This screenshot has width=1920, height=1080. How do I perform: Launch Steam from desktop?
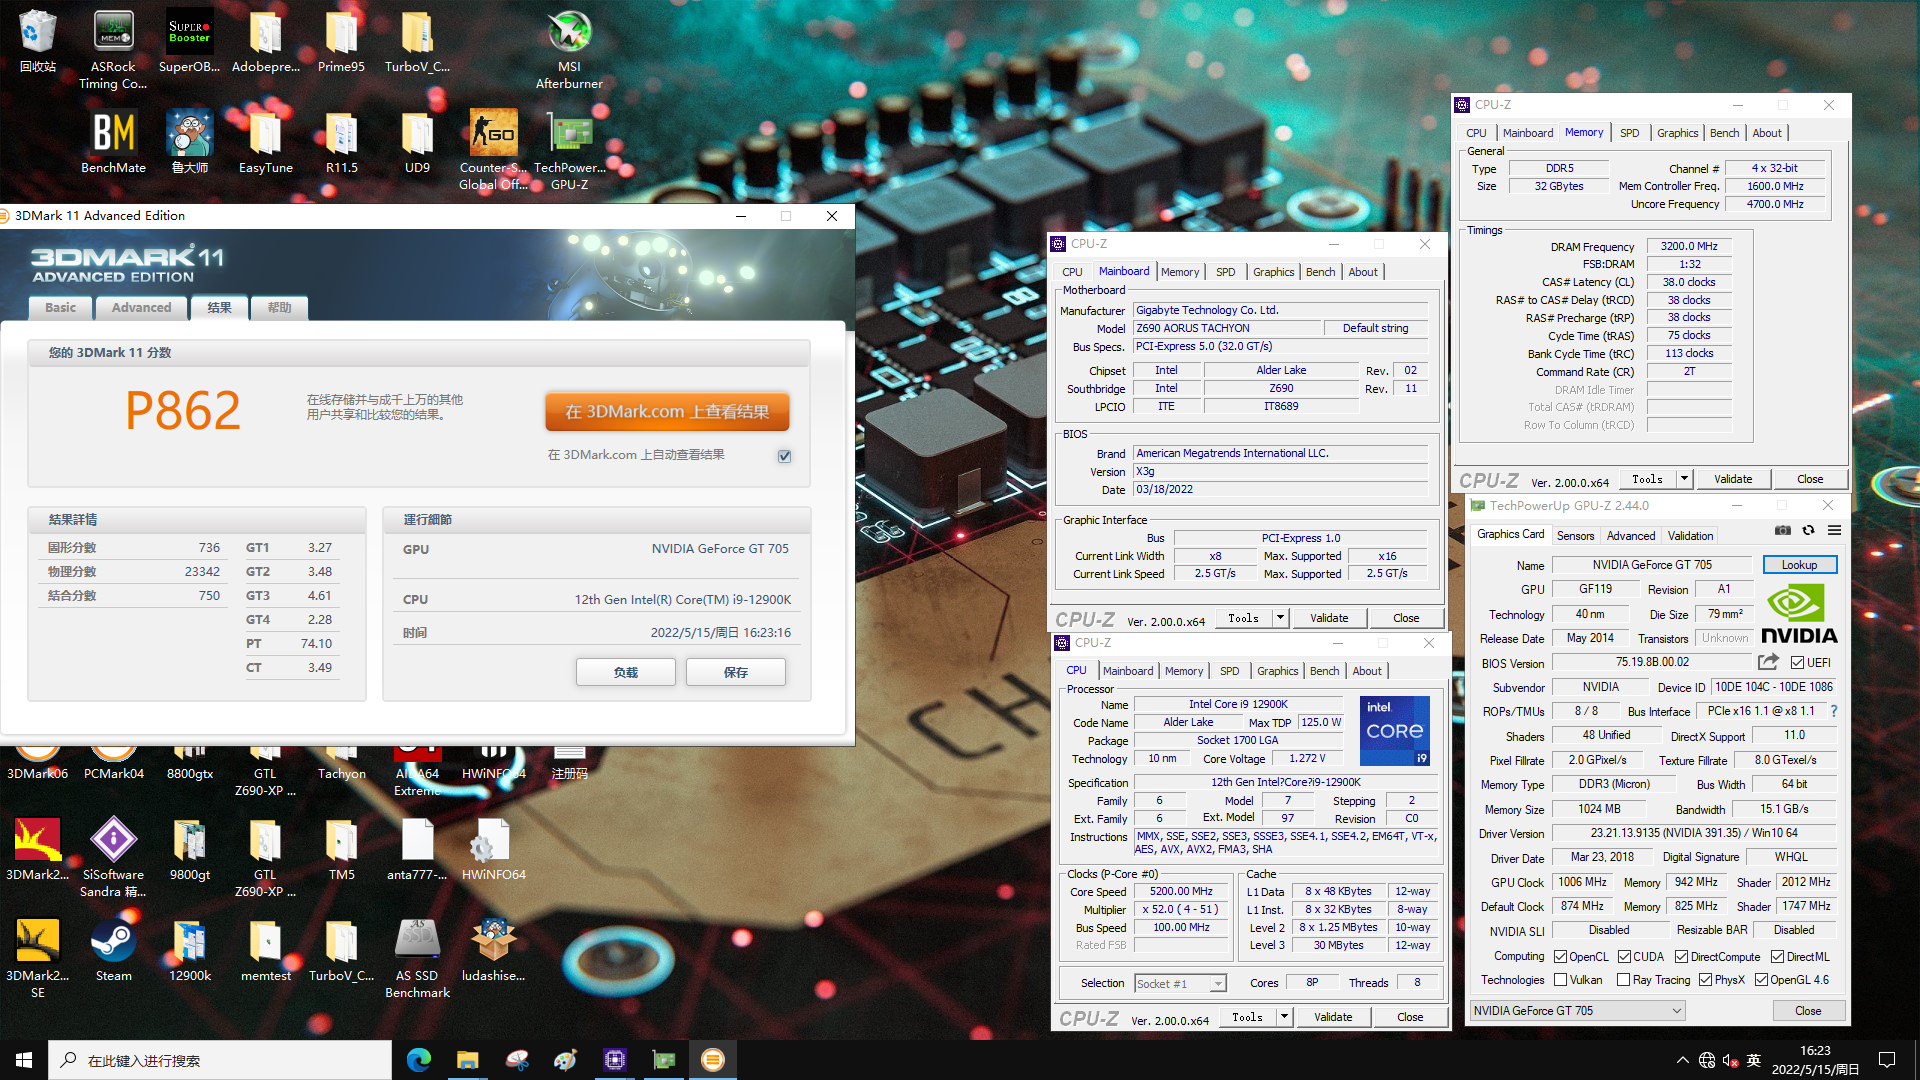(x=114, y=950)
